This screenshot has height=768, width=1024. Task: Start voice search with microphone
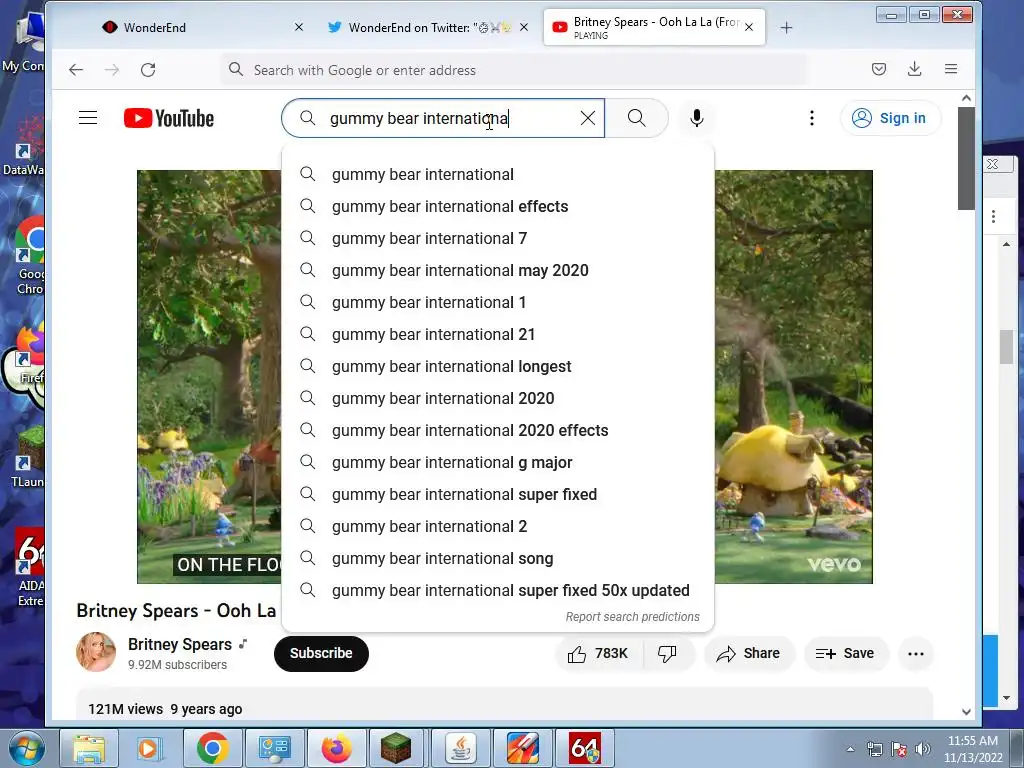click(697, 118)
